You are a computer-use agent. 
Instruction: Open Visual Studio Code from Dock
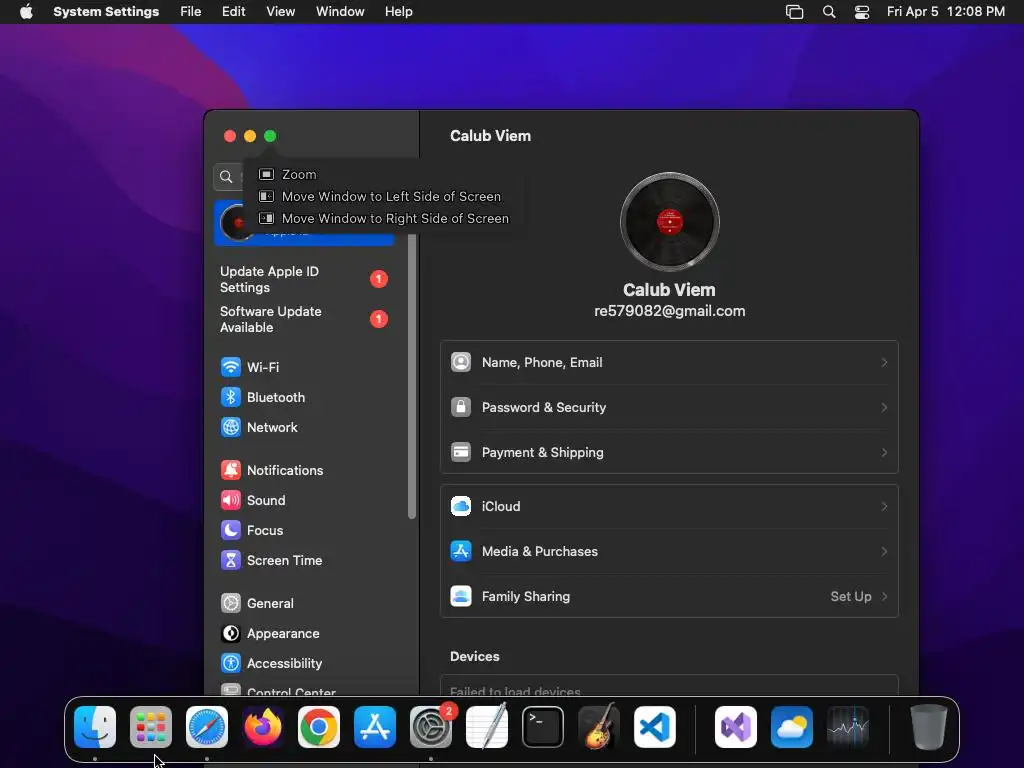(x=655, y=727)
